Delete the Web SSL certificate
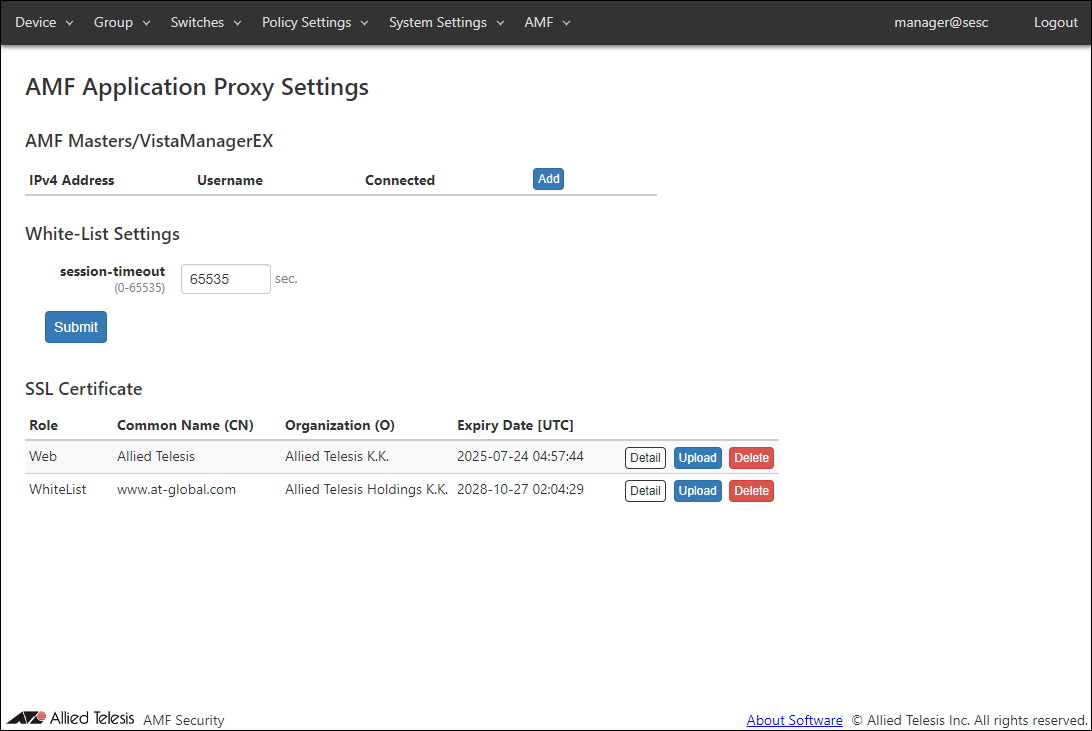This screenshot has width=1092, height=731. point(751,458)
